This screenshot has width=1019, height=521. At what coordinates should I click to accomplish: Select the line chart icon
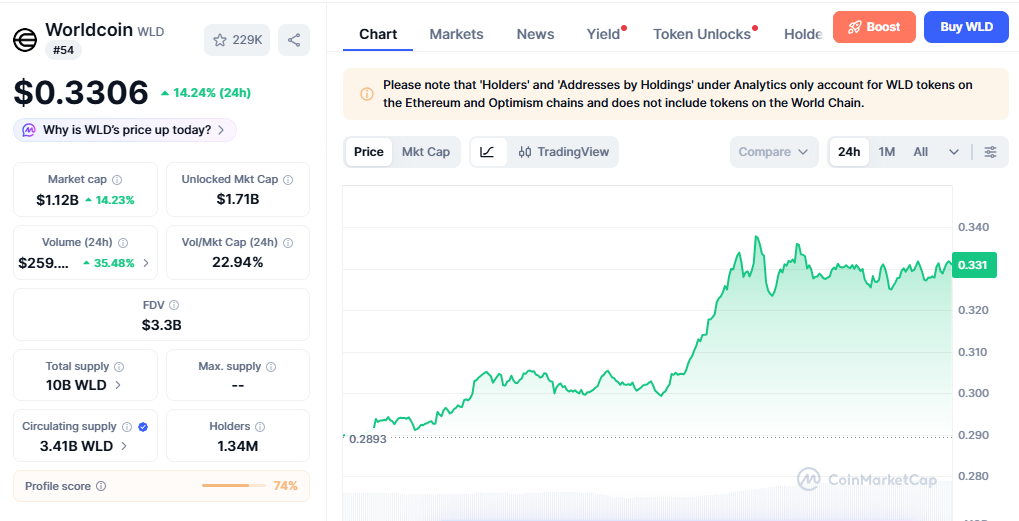point(488,152)
